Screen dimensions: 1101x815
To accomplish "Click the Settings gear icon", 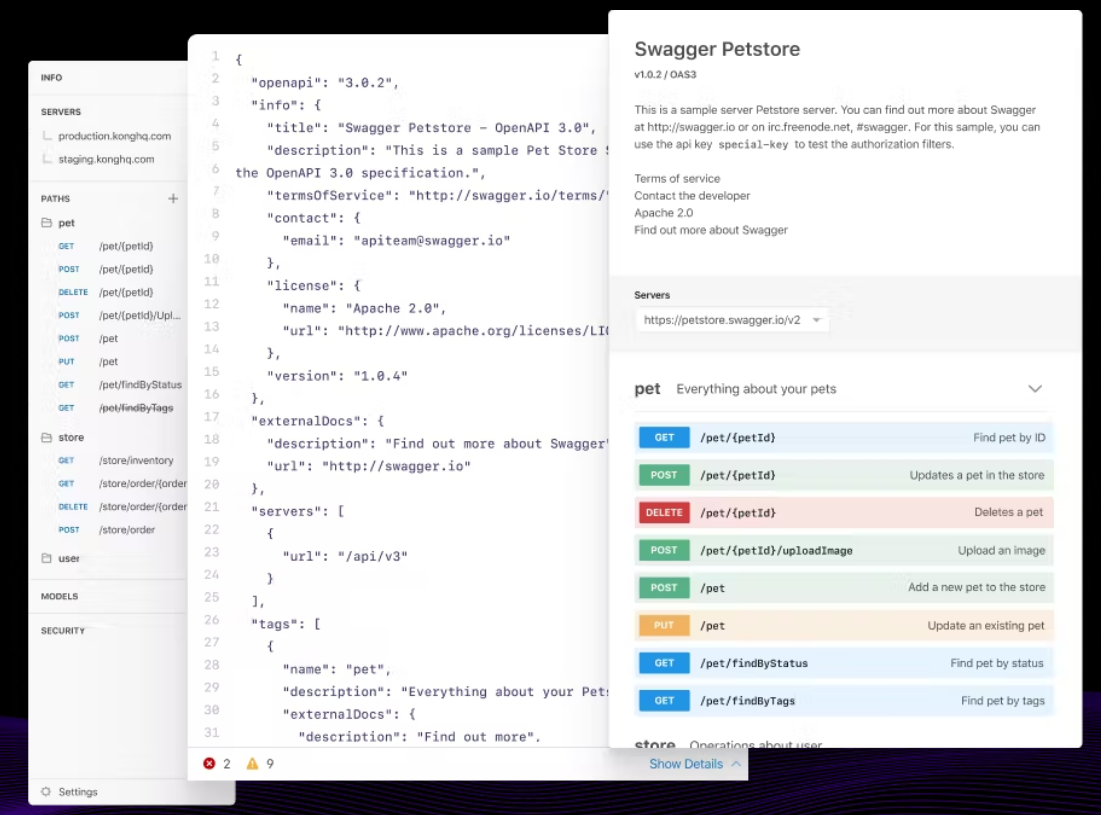I will pyautogui.click(x=46, y=792).
